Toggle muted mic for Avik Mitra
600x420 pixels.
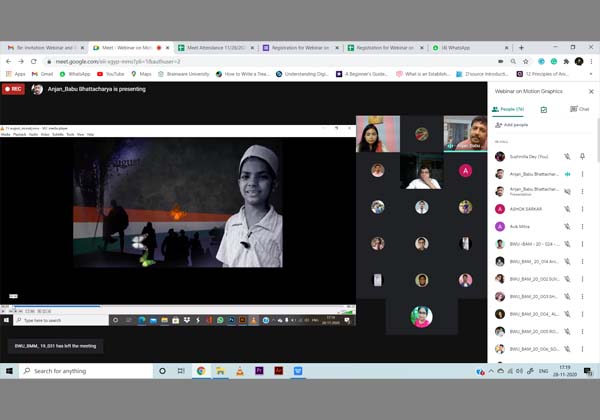click(x=567, y=226)
